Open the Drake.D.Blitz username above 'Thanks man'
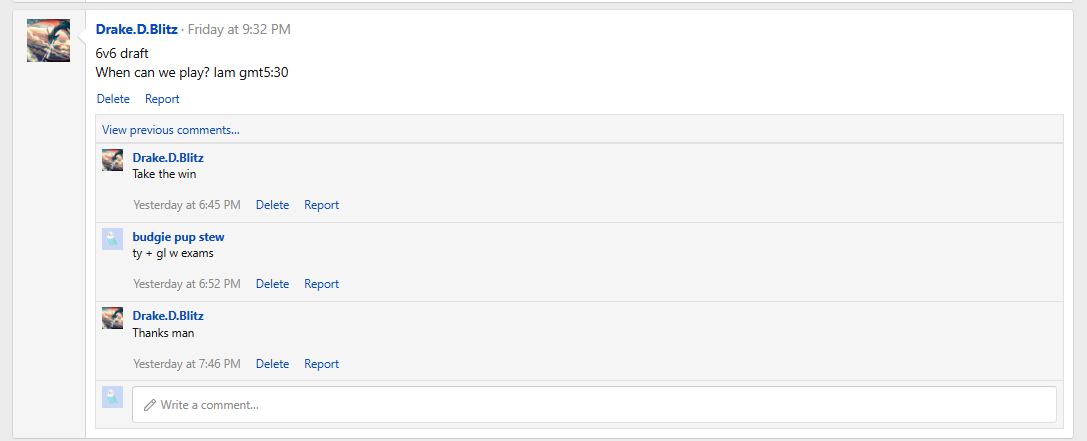Image resolution: width=1087 pixels, height=441 pixels. tap(168, 316)
